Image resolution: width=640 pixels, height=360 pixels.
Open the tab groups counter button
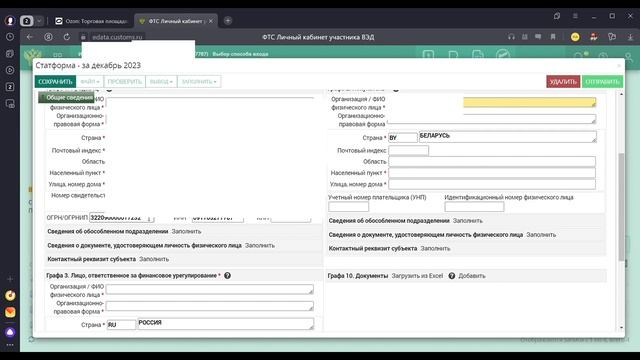(x=27, y=20)
